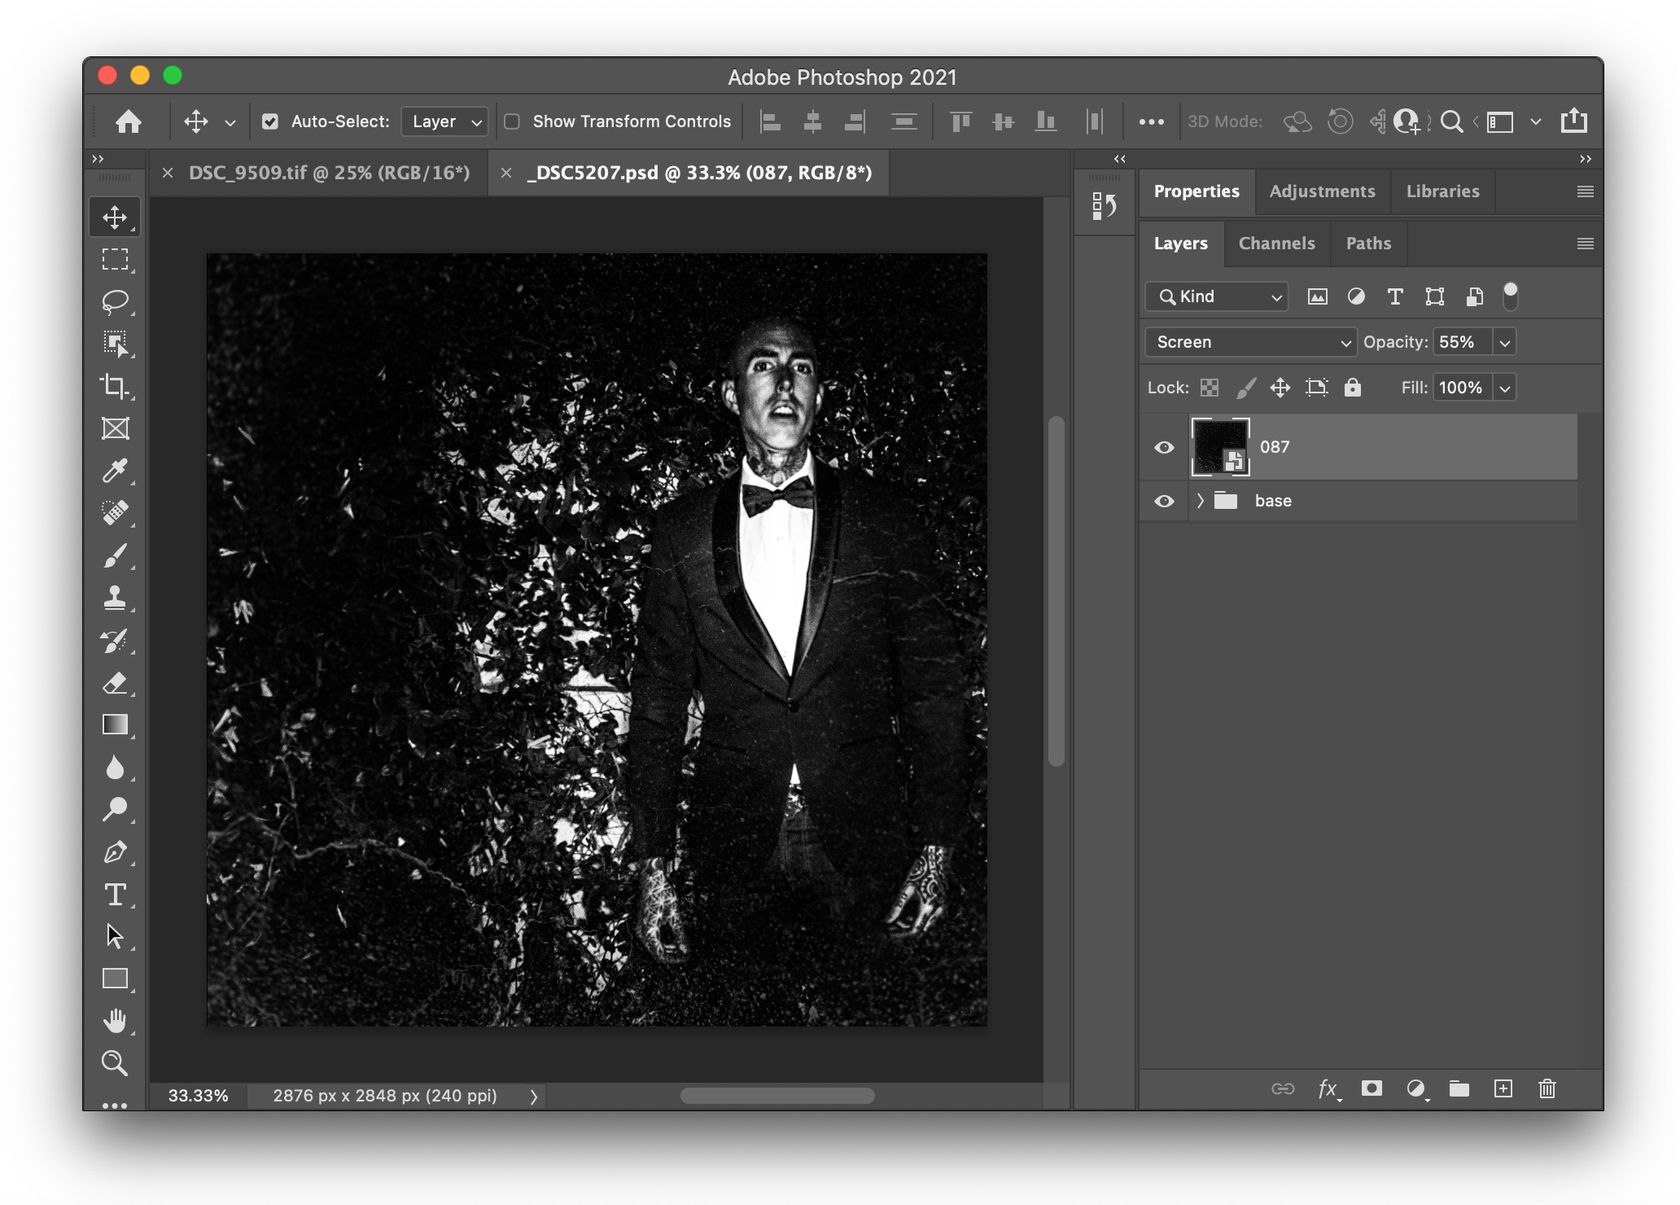Toggle the Auto-Select checkbox
This screenshot has height=1205, width=1680.
coord(270,122)
